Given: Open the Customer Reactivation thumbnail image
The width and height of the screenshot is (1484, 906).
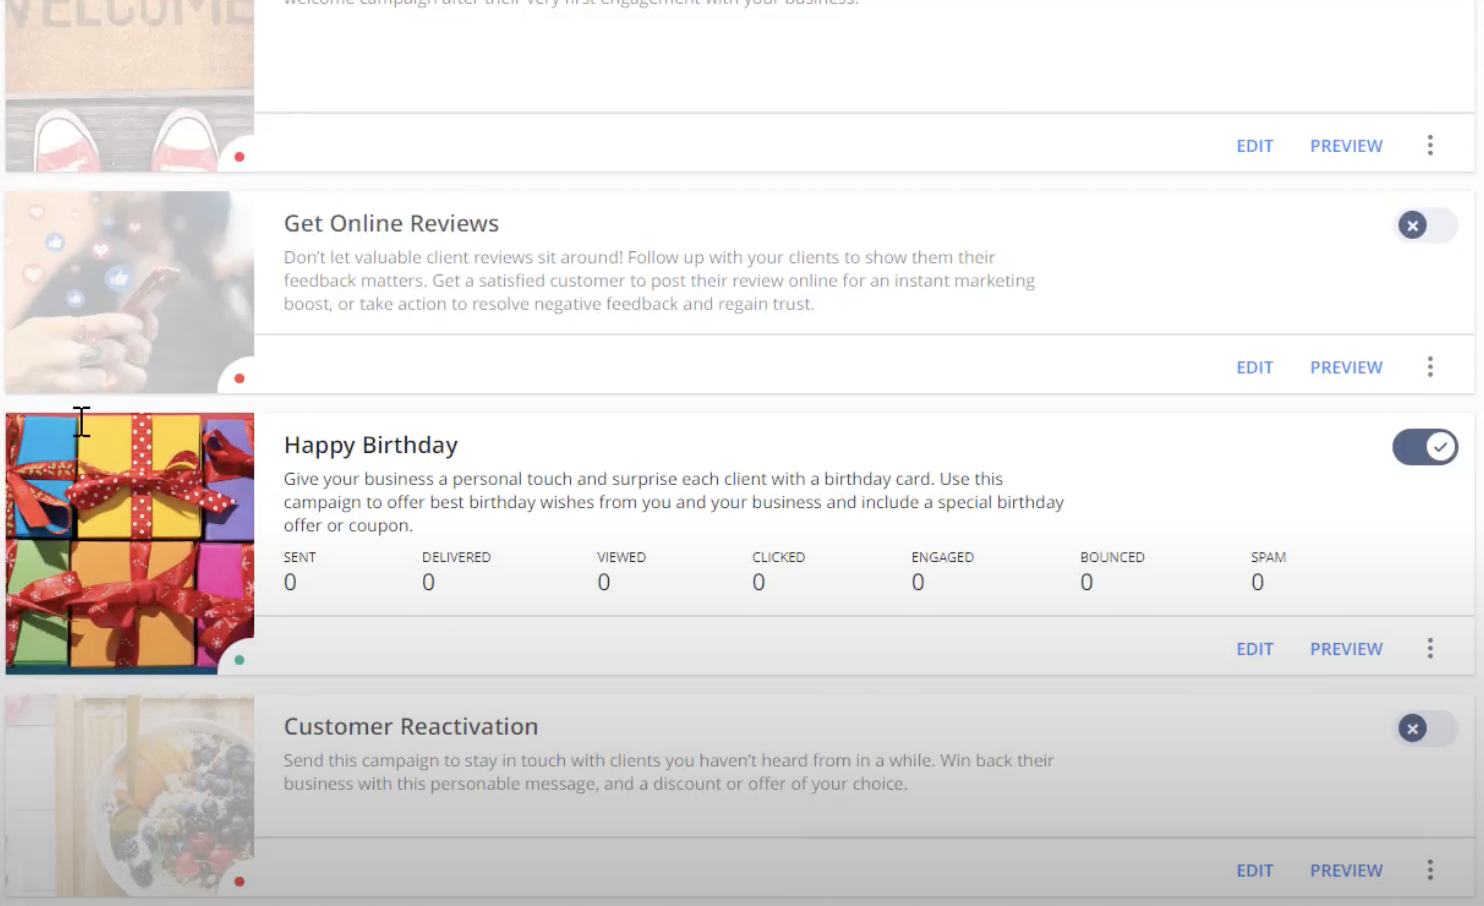Looking at the screenshot, I should pos(130,795).
